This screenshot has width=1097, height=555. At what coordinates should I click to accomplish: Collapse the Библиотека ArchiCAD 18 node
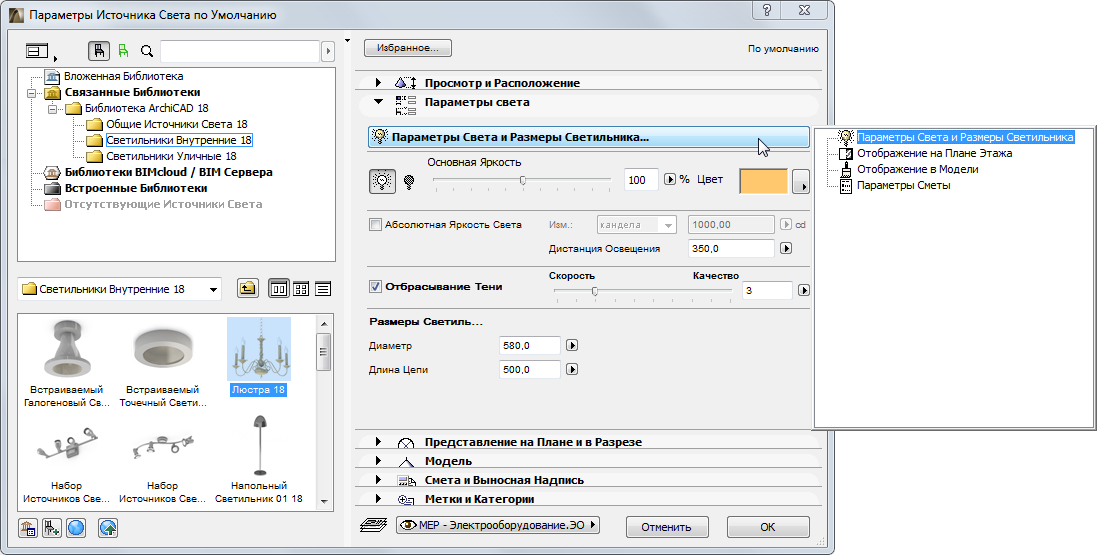click(x=52, y=108)
